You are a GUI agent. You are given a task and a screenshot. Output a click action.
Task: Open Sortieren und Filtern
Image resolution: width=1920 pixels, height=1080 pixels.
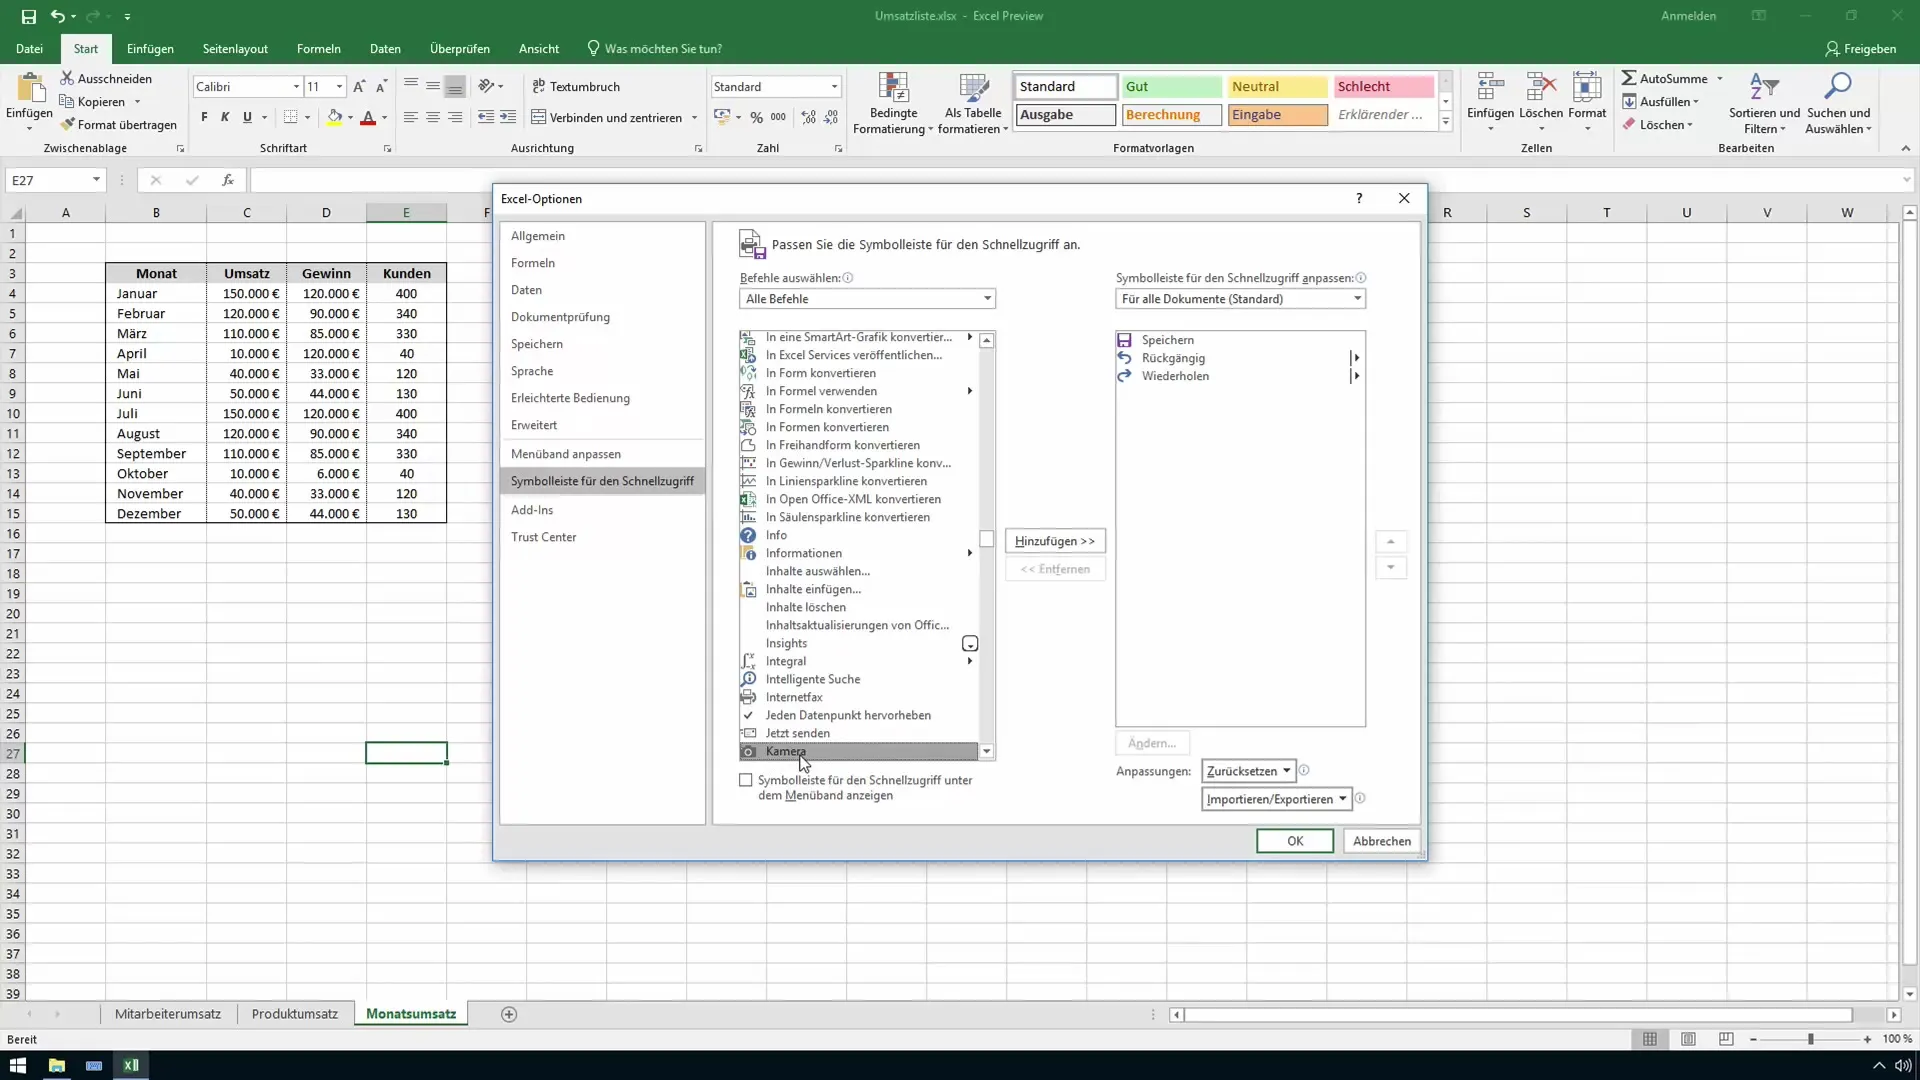tap(1764, 103)
